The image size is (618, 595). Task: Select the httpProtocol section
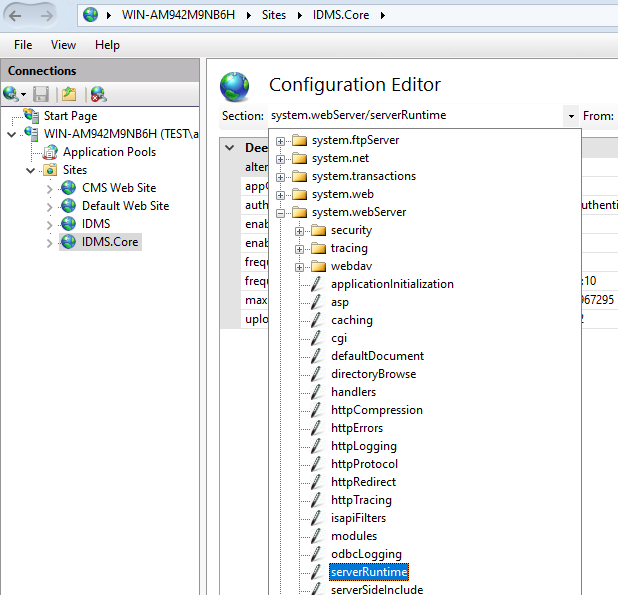pos(364,464)
